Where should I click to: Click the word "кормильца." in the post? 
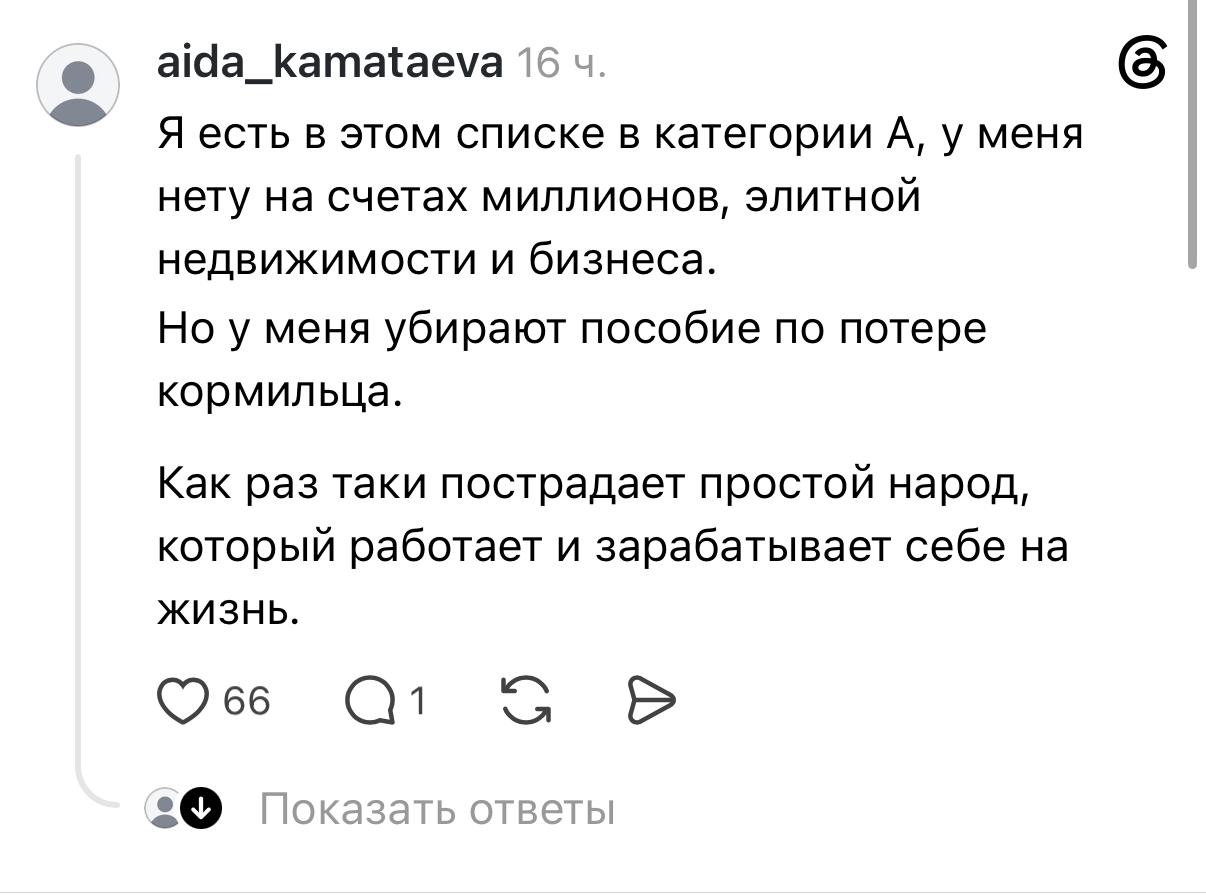[280, 394]
